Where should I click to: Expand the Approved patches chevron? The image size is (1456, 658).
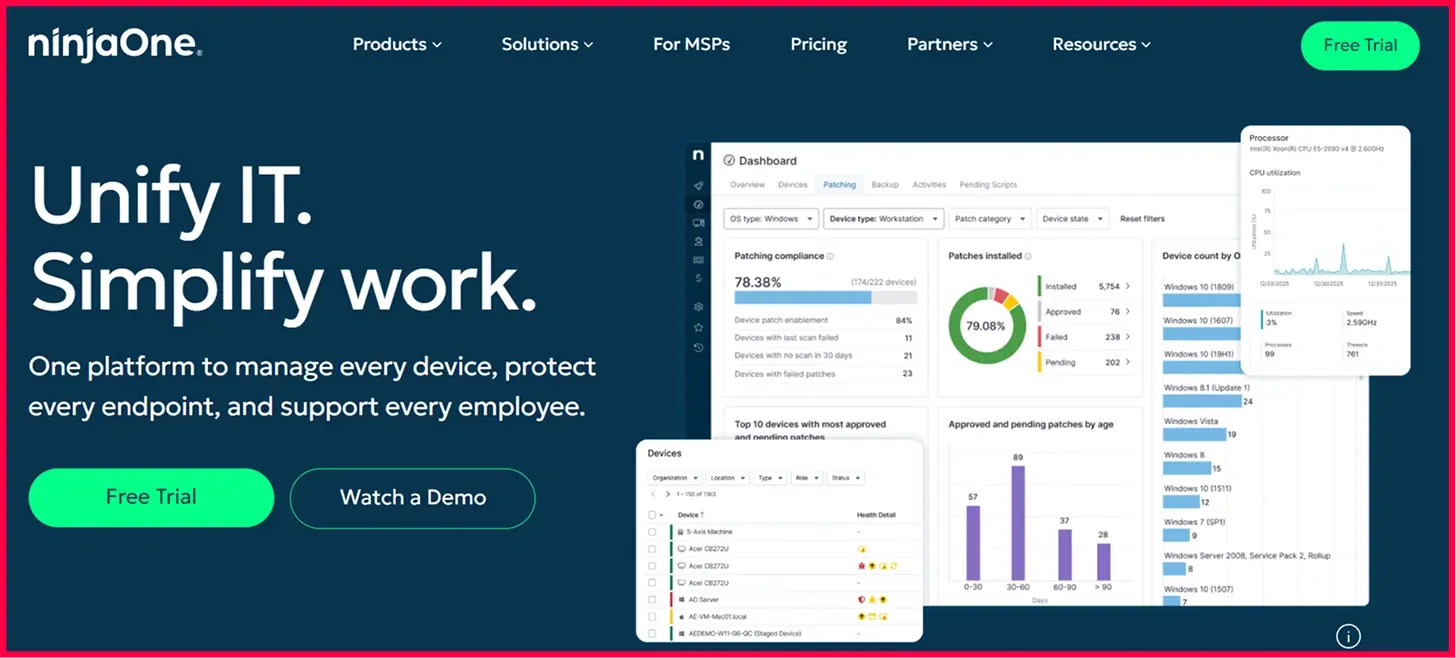[x=1129, y=312]
